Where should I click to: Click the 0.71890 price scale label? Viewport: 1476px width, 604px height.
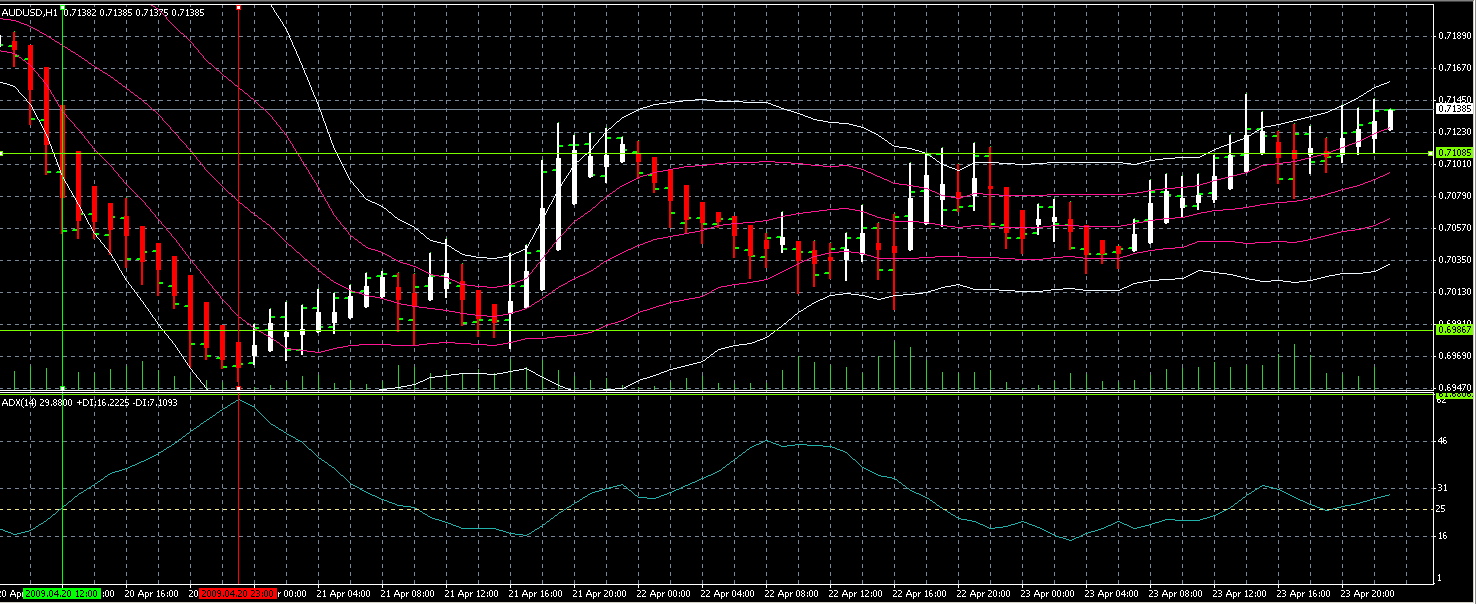tap(1453, 36)
